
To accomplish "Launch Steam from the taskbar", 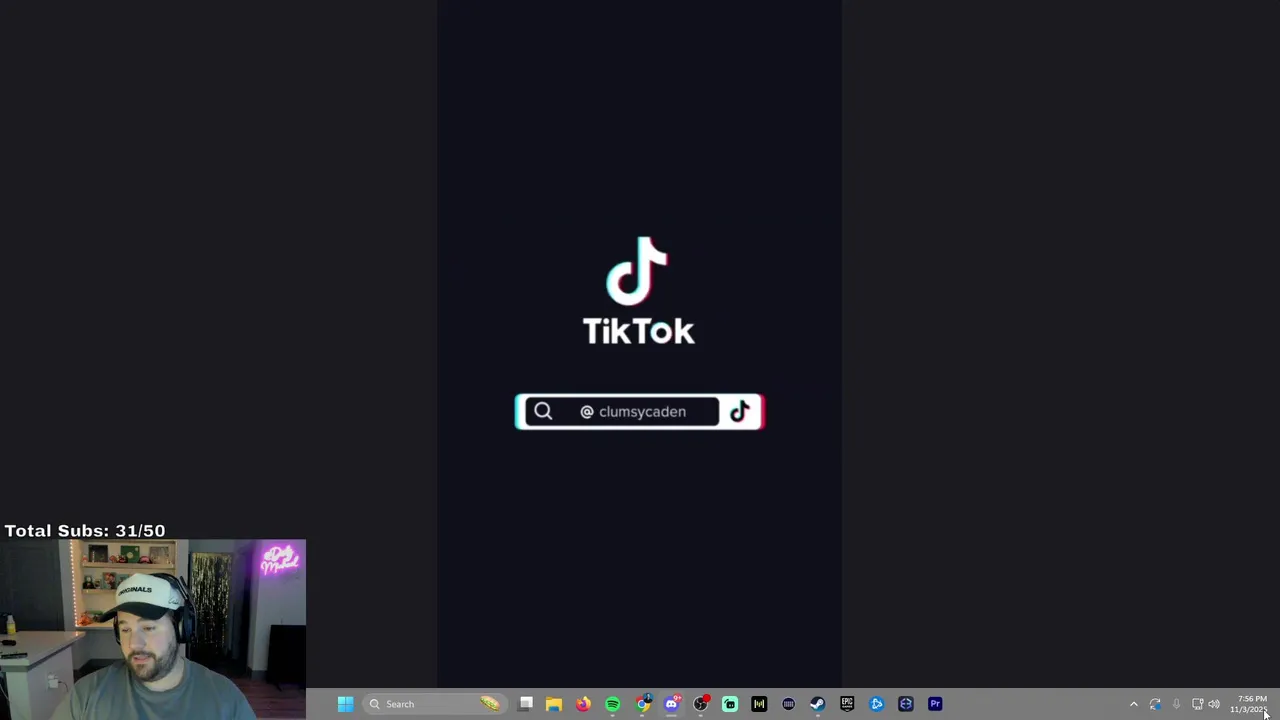I will pyautogui.click(x=817, y=704).
